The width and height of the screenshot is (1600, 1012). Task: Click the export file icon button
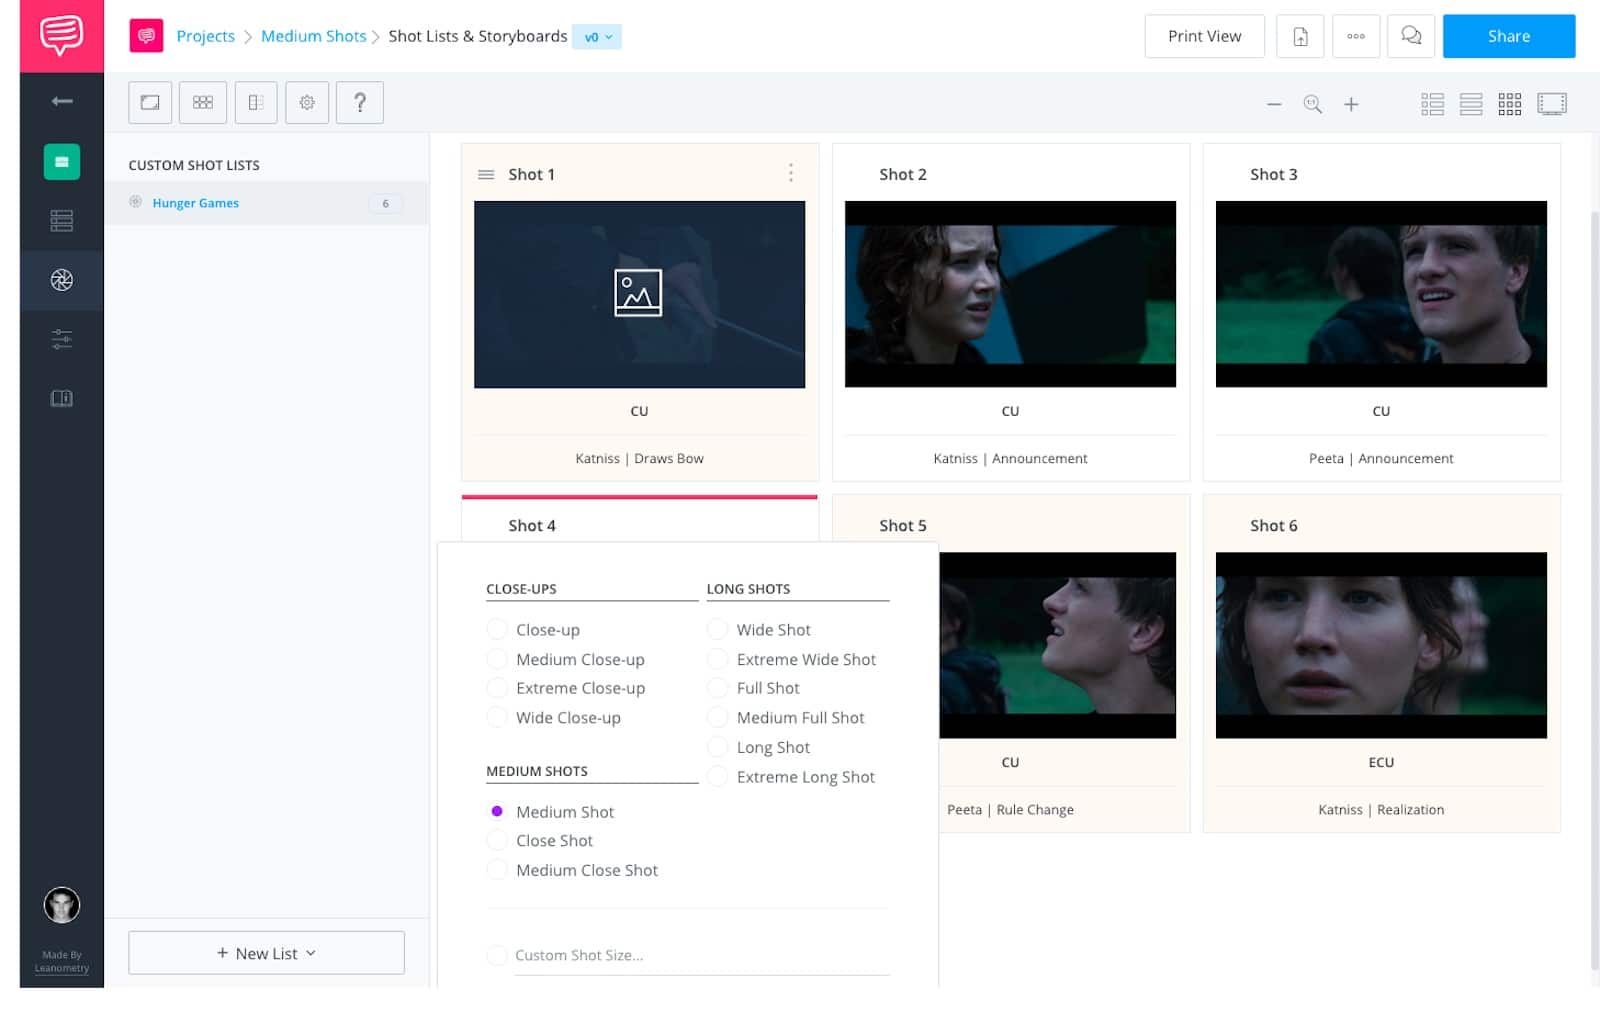point(1301,36)
